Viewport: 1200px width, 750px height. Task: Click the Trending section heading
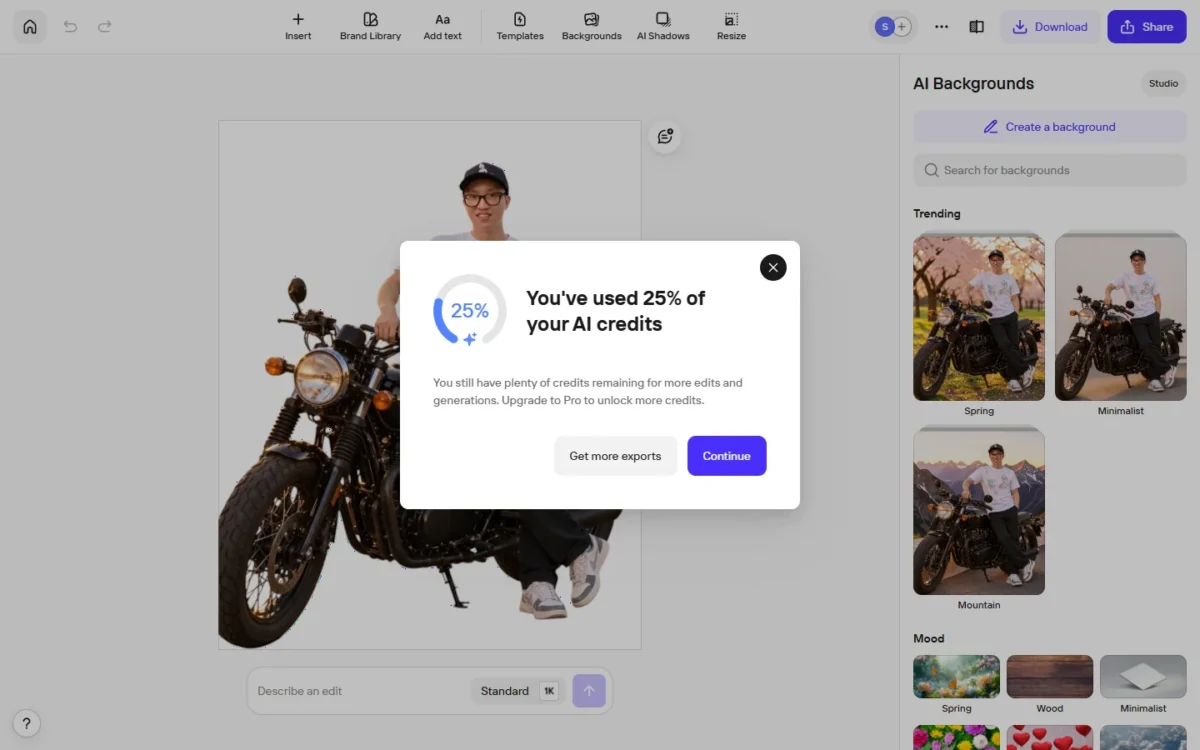[937, 214]
